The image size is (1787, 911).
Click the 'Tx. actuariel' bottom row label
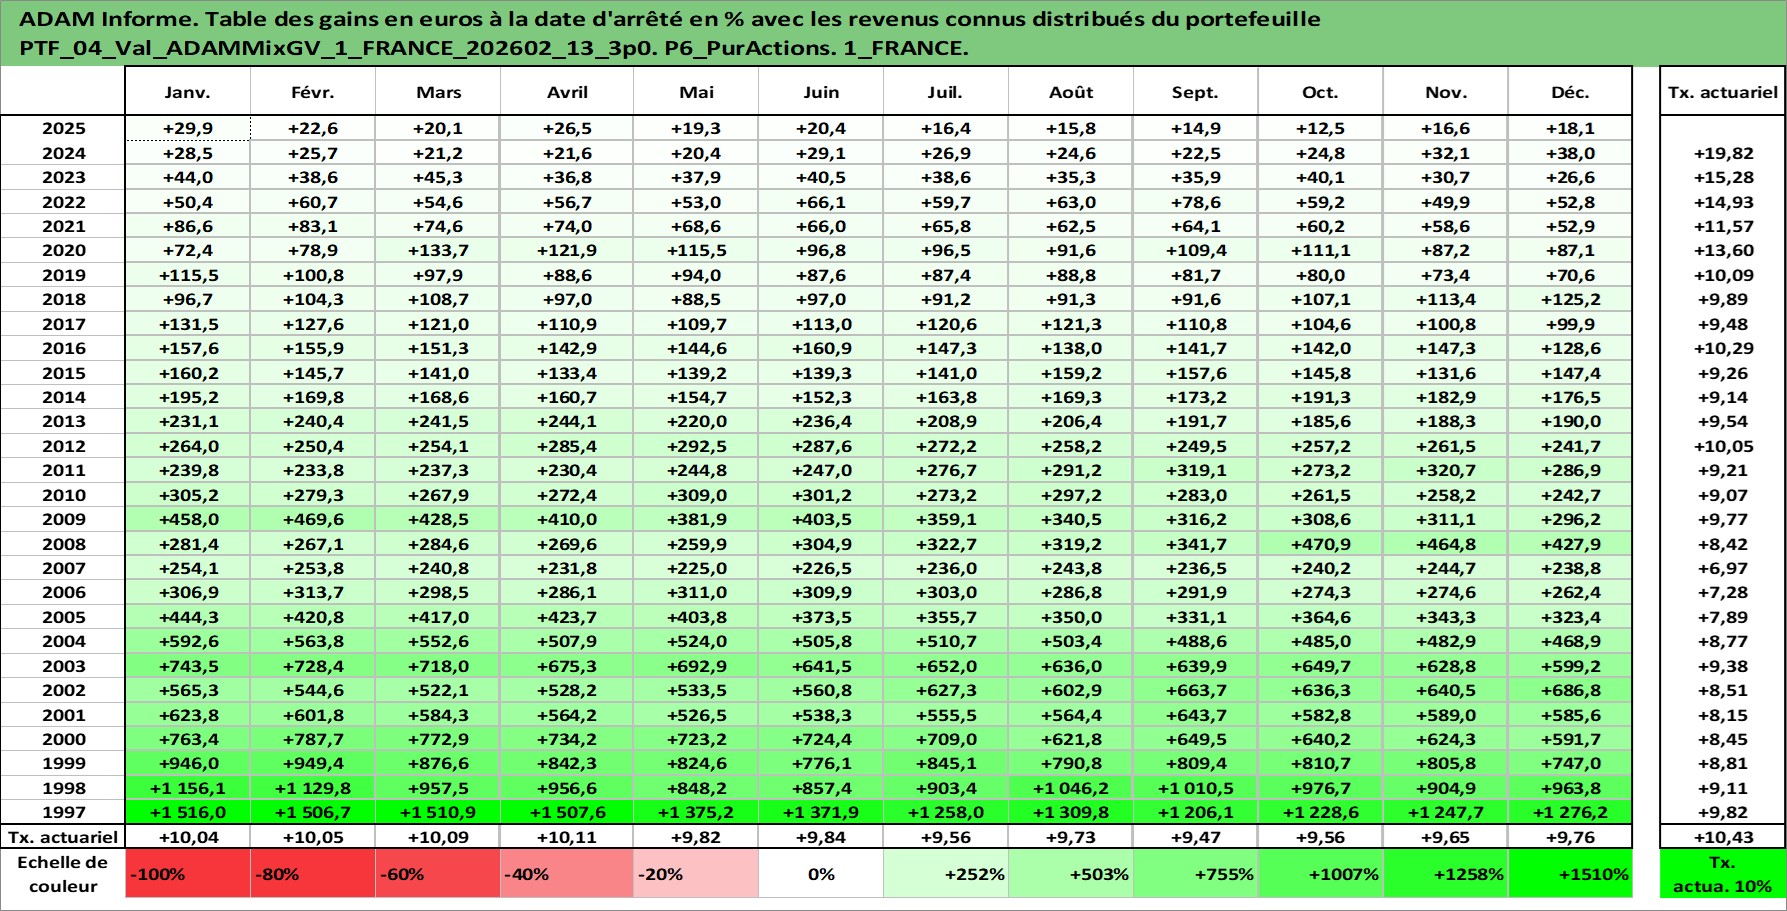[63, 837]
